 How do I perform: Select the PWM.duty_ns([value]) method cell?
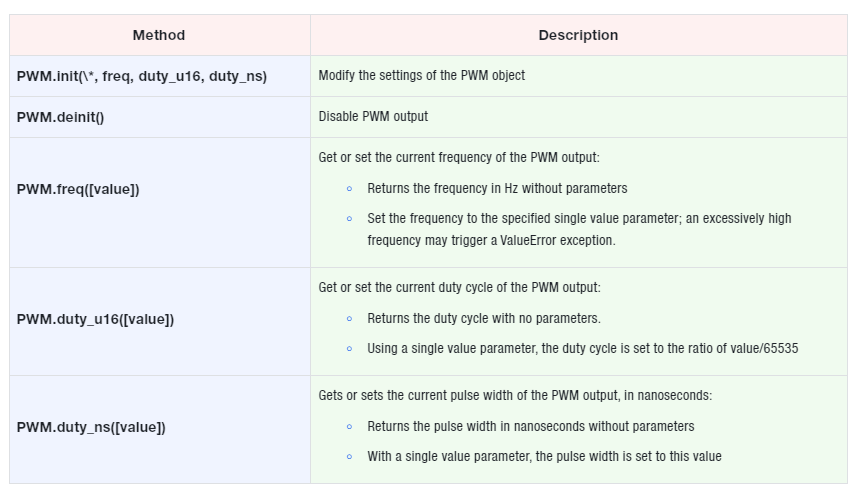point(160,429)
